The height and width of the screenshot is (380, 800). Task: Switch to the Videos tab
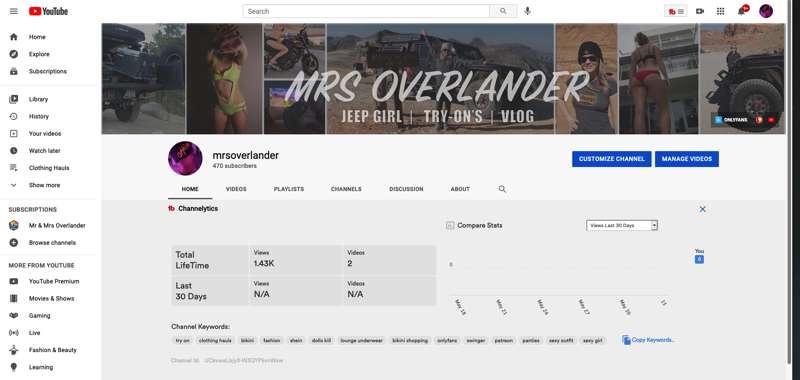[236, 189]
